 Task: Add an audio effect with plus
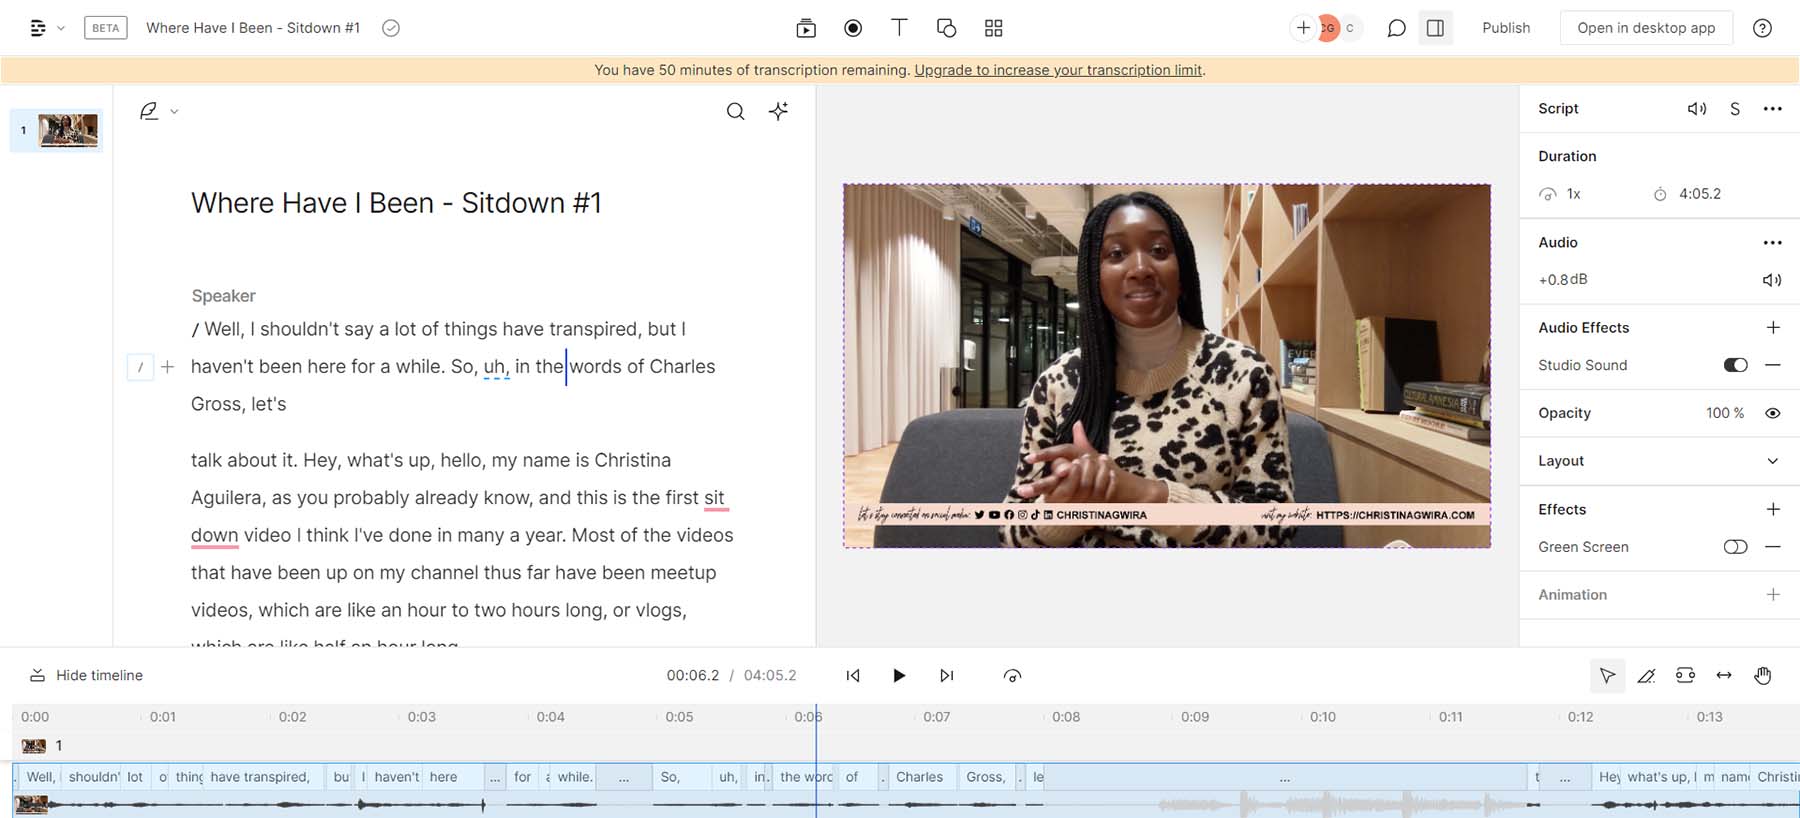(1773, 327)
